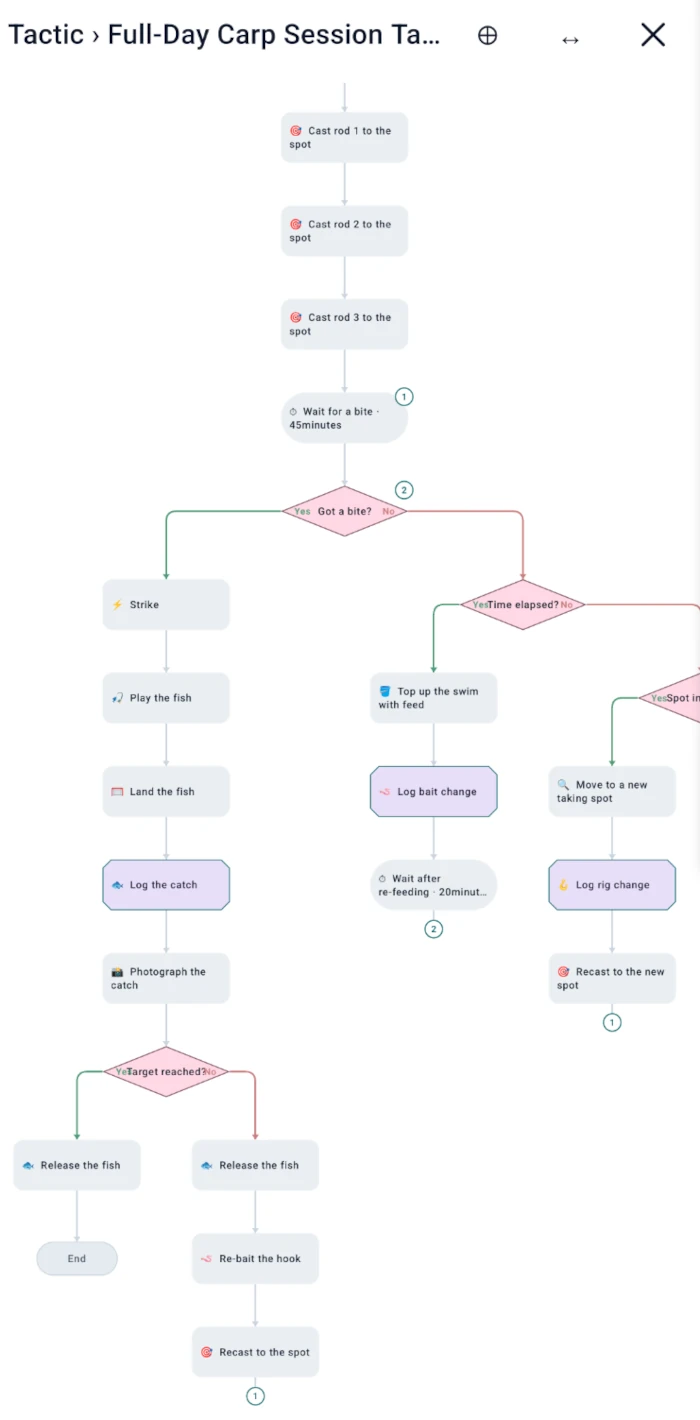Select the 'Target reached?' decision diamond
The width and height of the screenshot is (700, 1420).
pos(166,1071)
